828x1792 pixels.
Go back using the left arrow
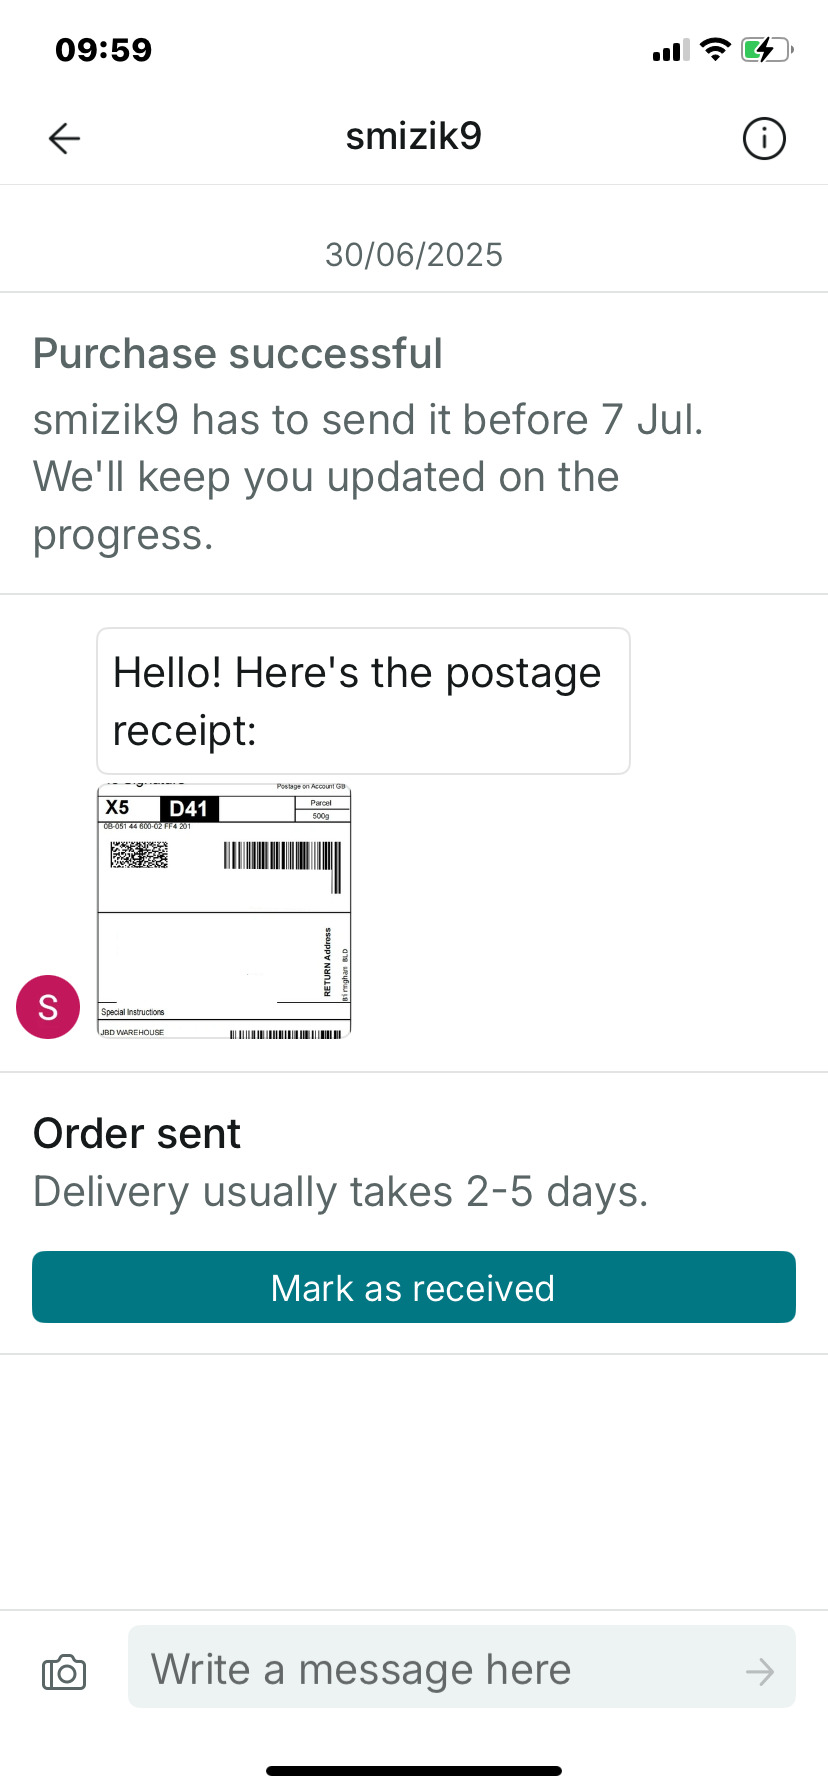pos(64,138)
